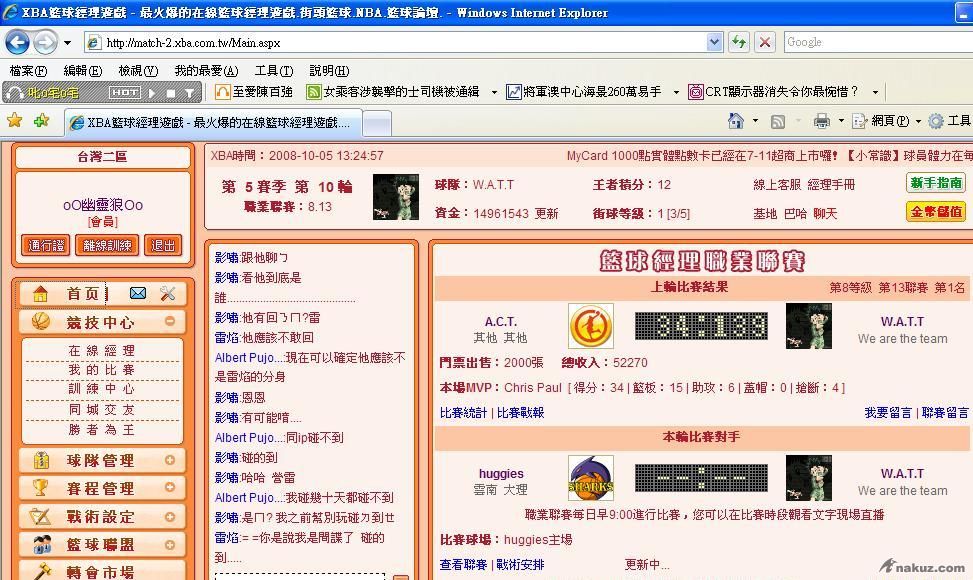Click the 聊天 link
The height and width of the screenshot is (580, 973).
click(x=825, y=213)
